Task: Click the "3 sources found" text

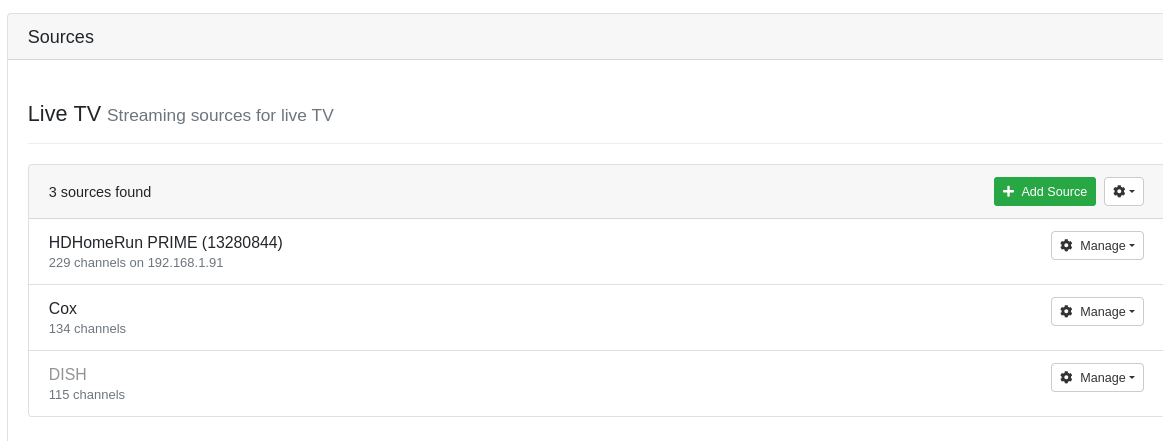Action: (x=100, y=192)
